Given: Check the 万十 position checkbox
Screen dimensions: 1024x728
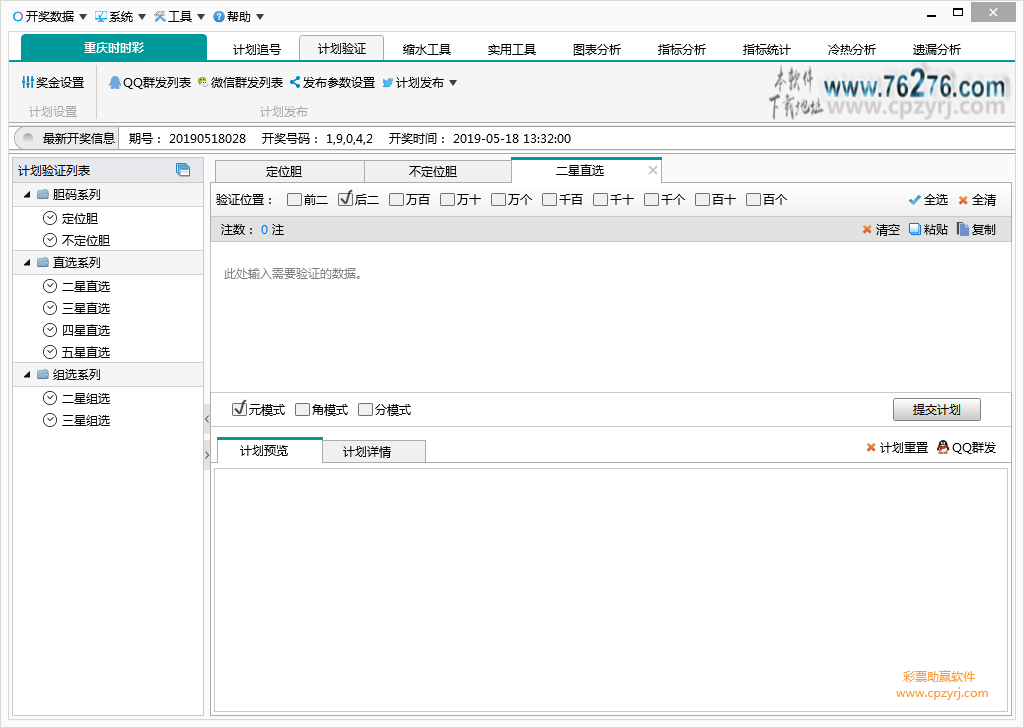Looking at the screenshot, I should [447, 200].
